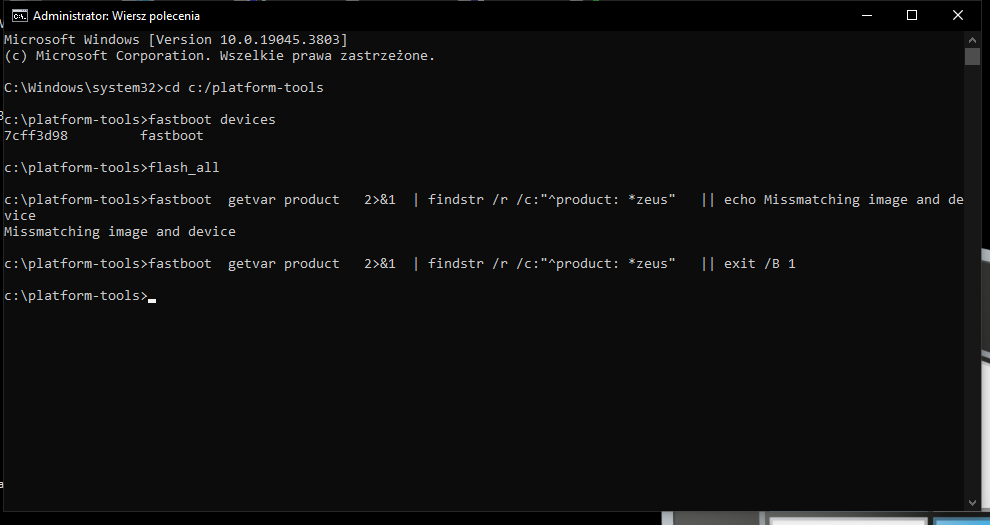Click the 'cd c:/platform-tools' command text

pos(244,88)
